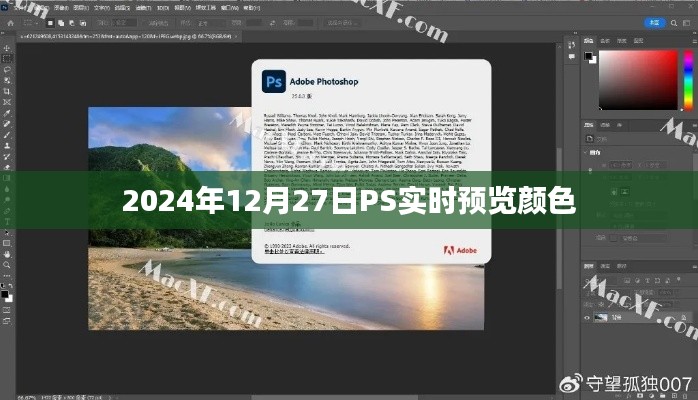Image resolution: width=698 pixels, height=400 pixels.
Task: Select the History Brush tool
Action: (7, 157)
